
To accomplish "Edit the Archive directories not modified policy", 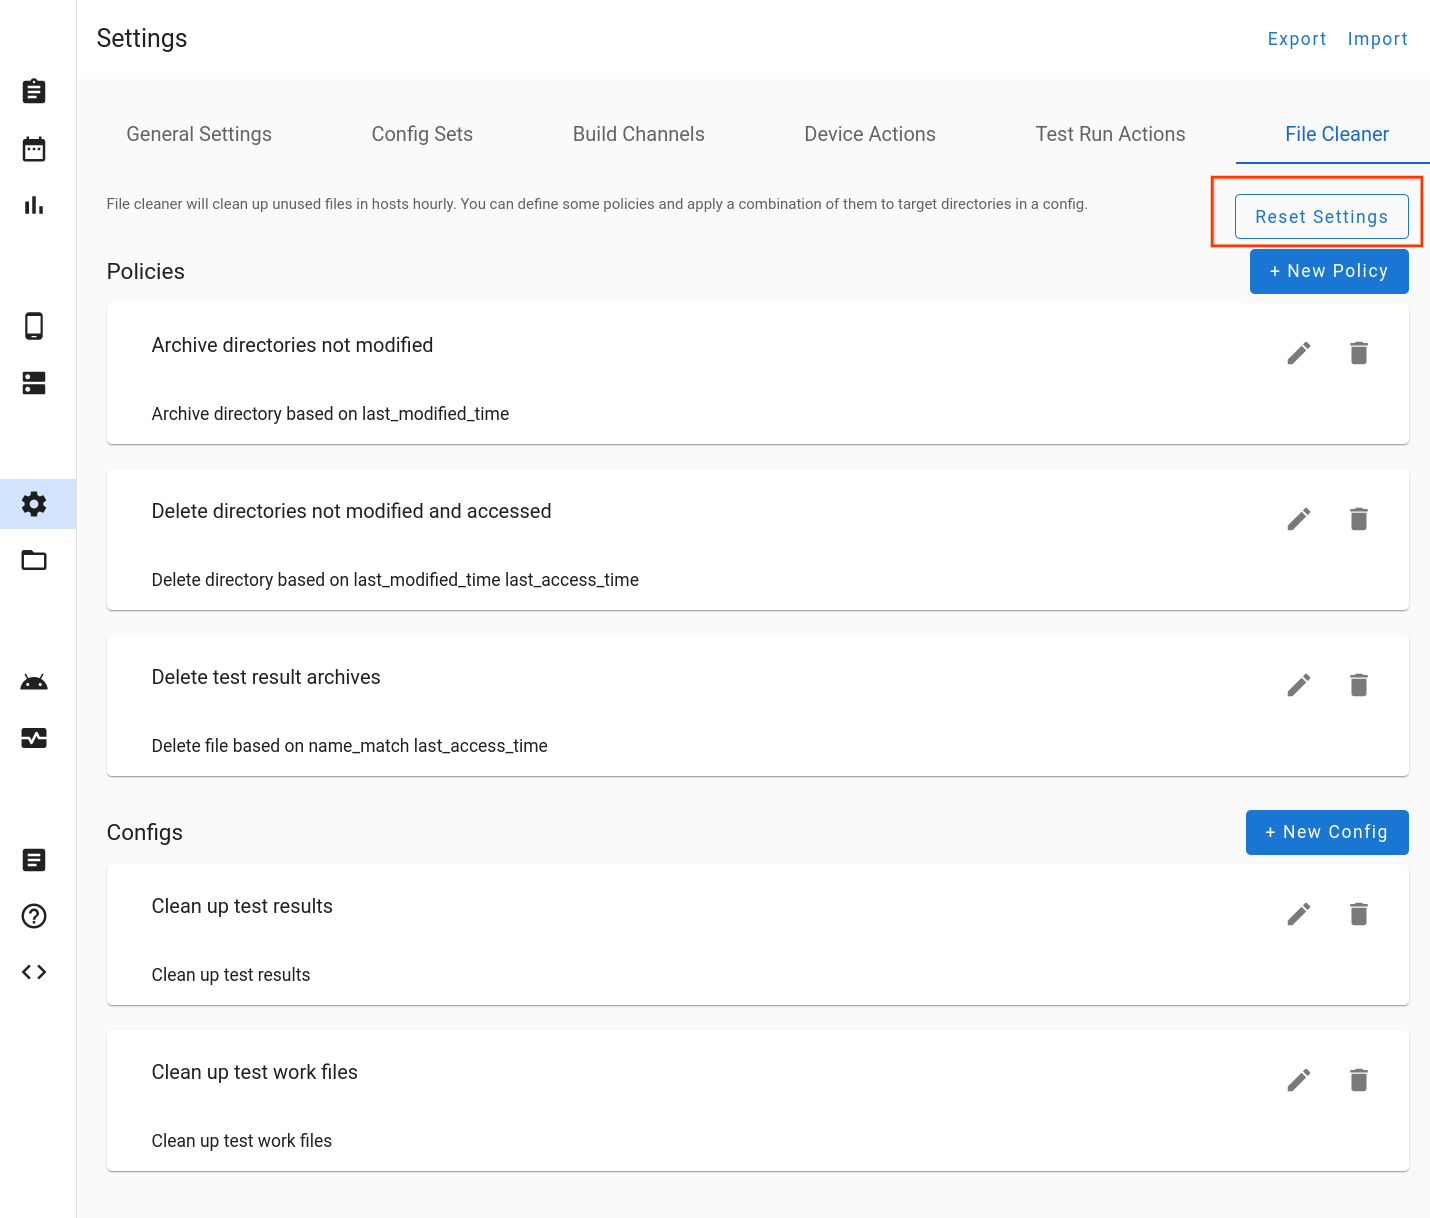I will tap(1298, 352).
